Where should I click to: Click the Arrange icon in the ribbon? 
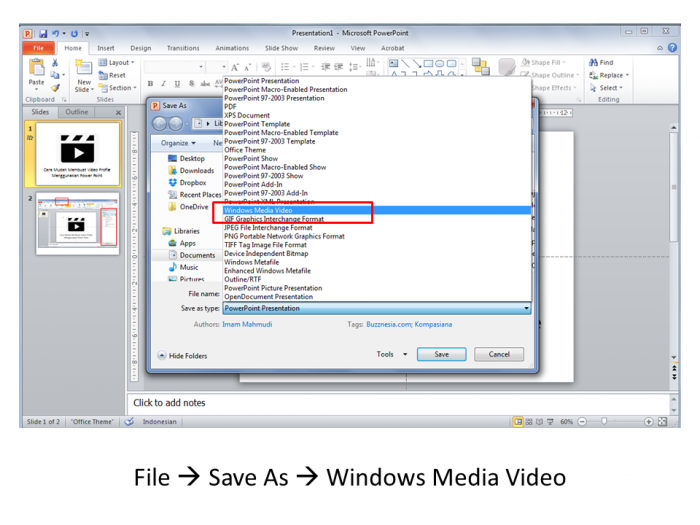pos(480,67)
